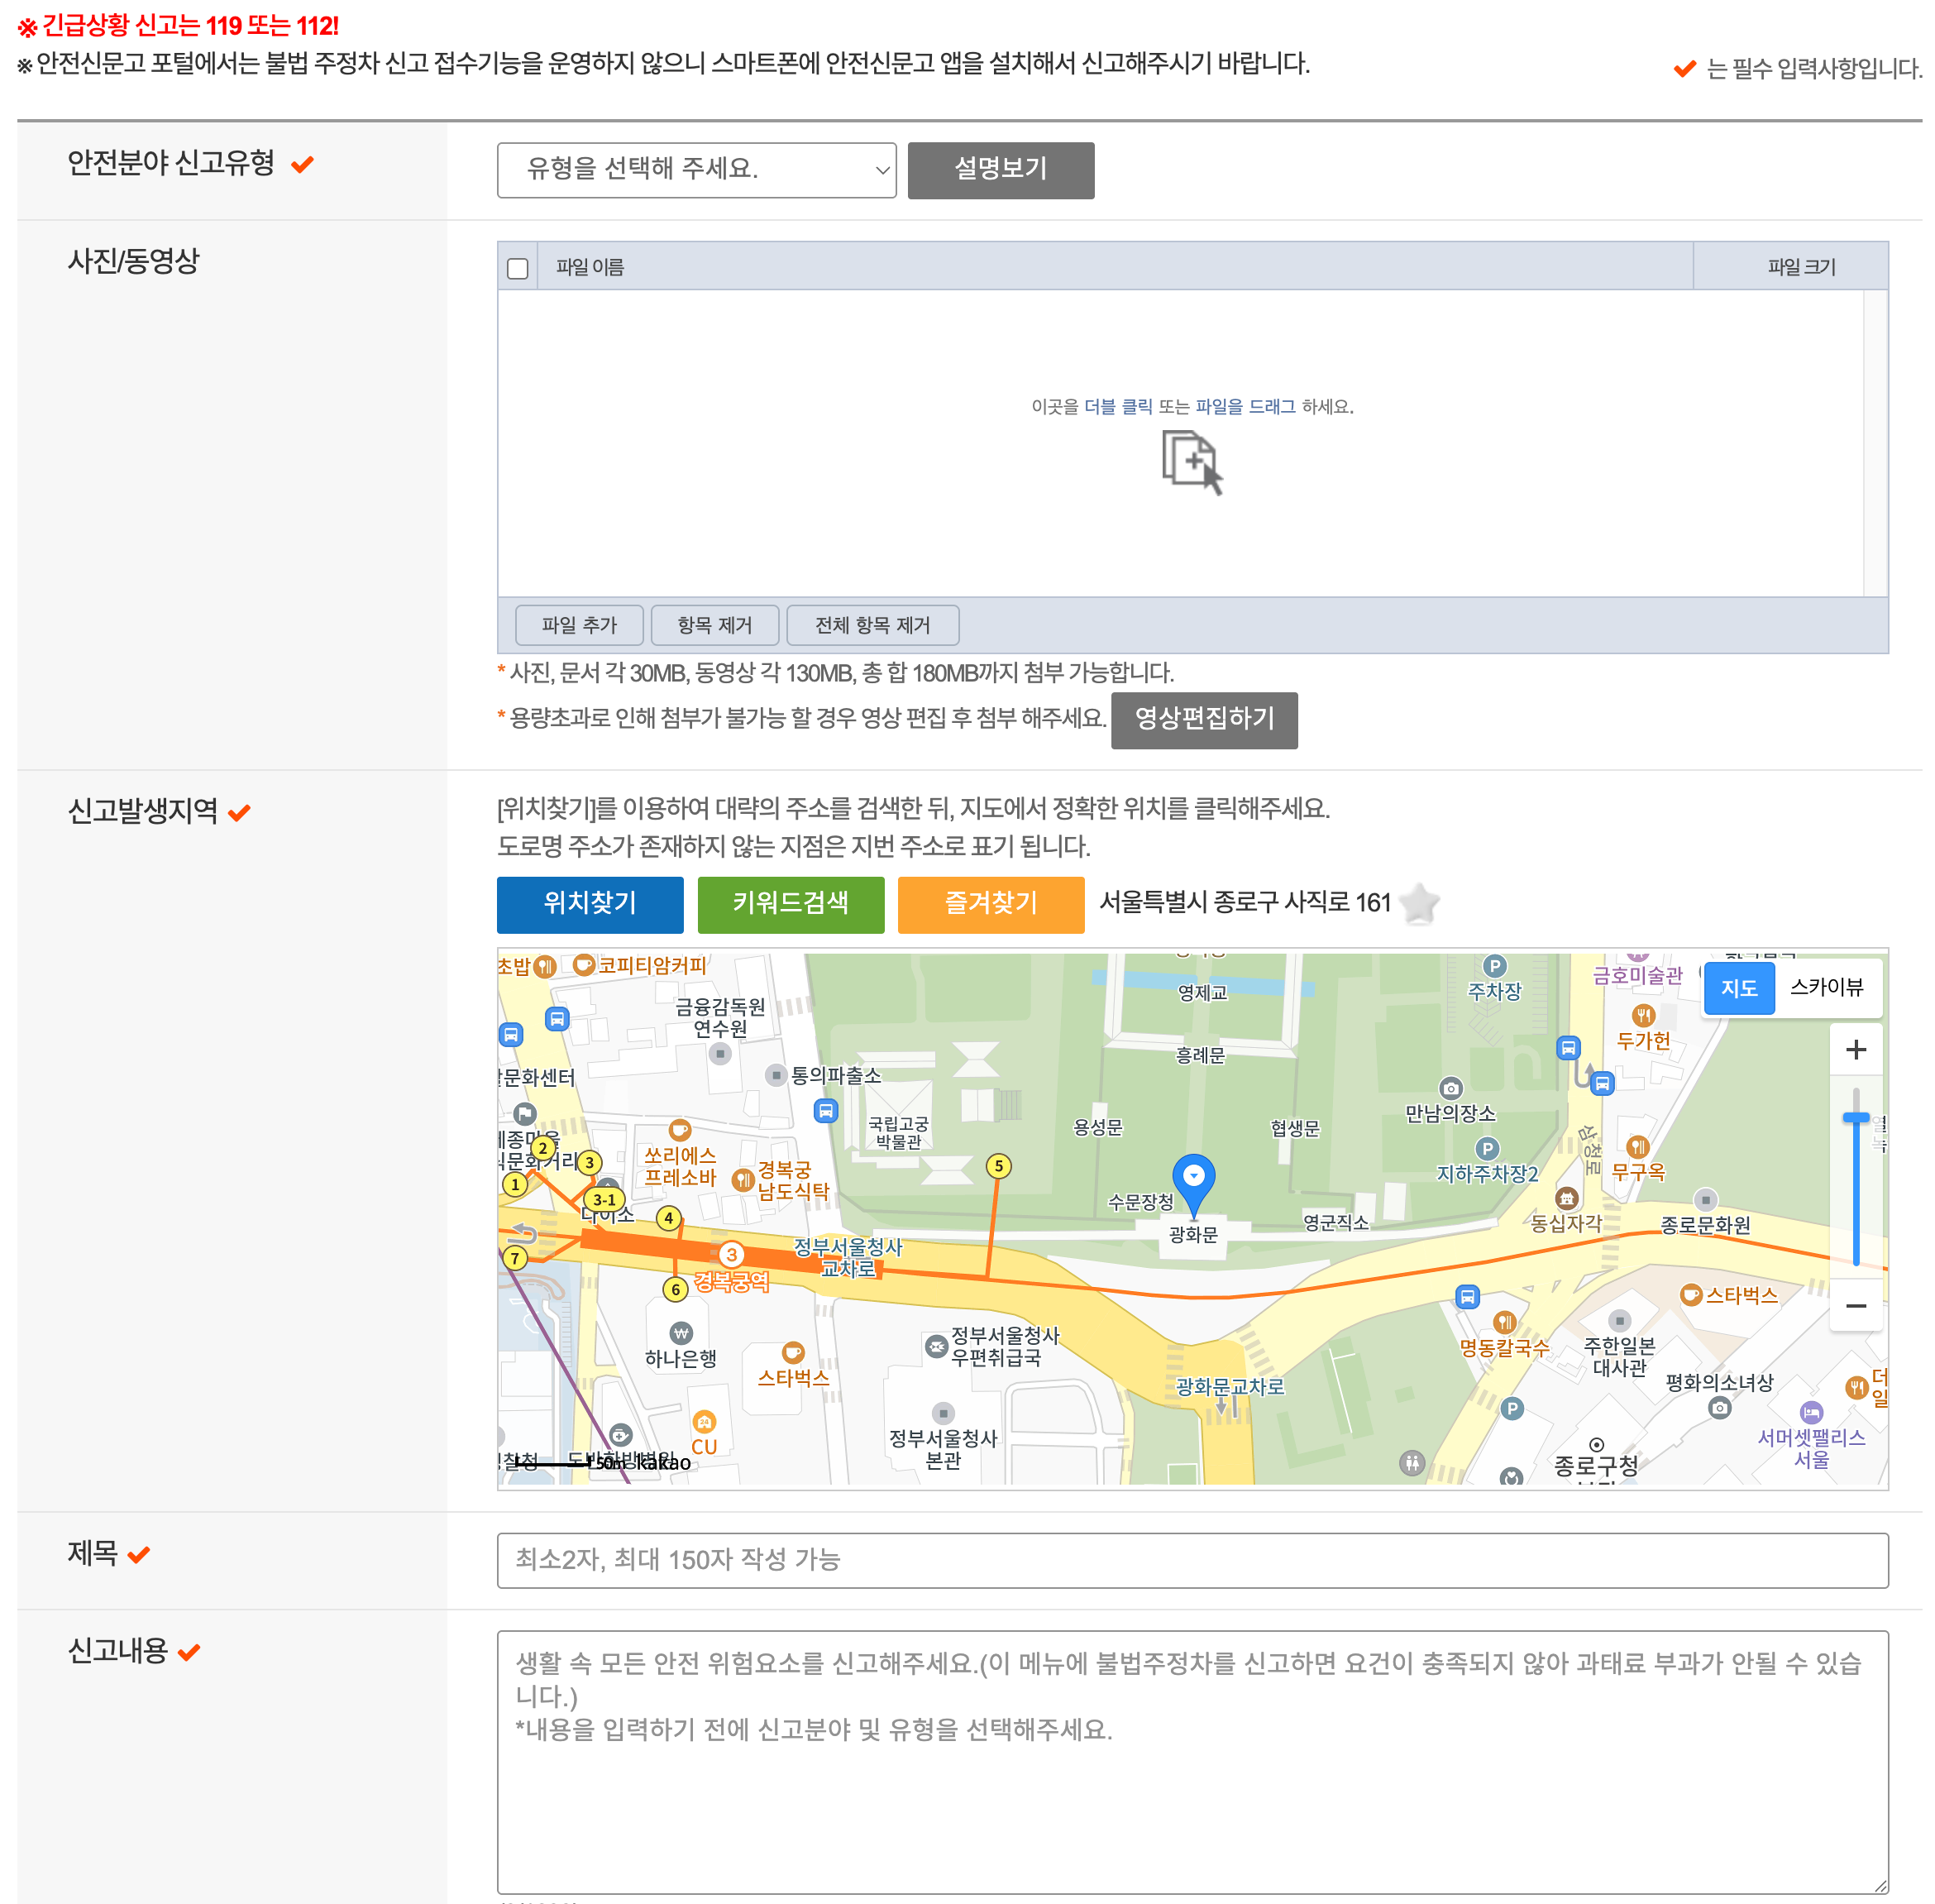This screenshot has width=1935, height=1904.
Task: Zoom out the map with minus button
Action: [1855, 1305]
